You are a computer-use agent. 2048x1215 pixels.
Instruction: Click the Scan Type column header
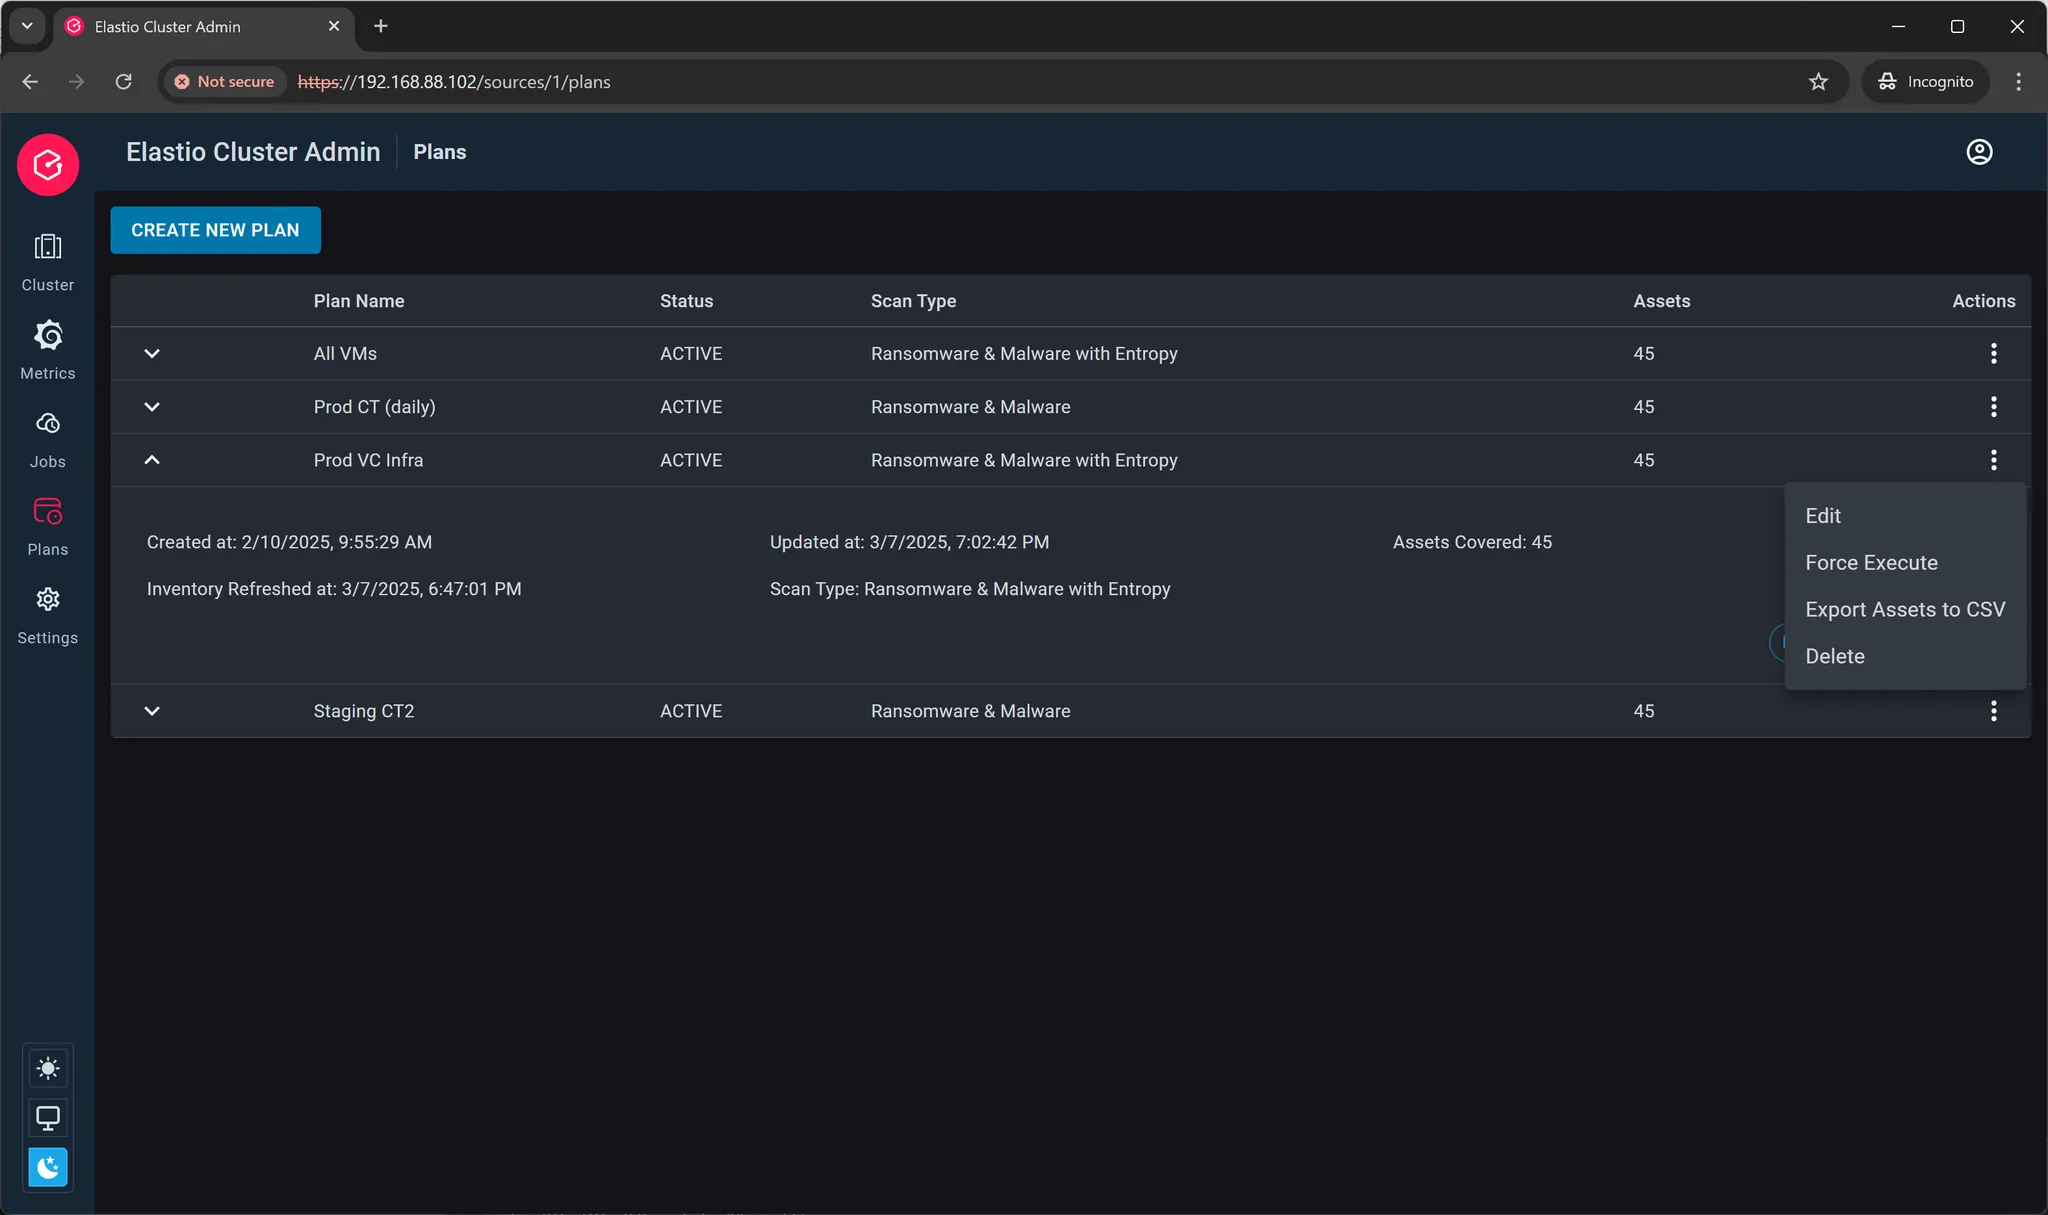click(913, 301)
